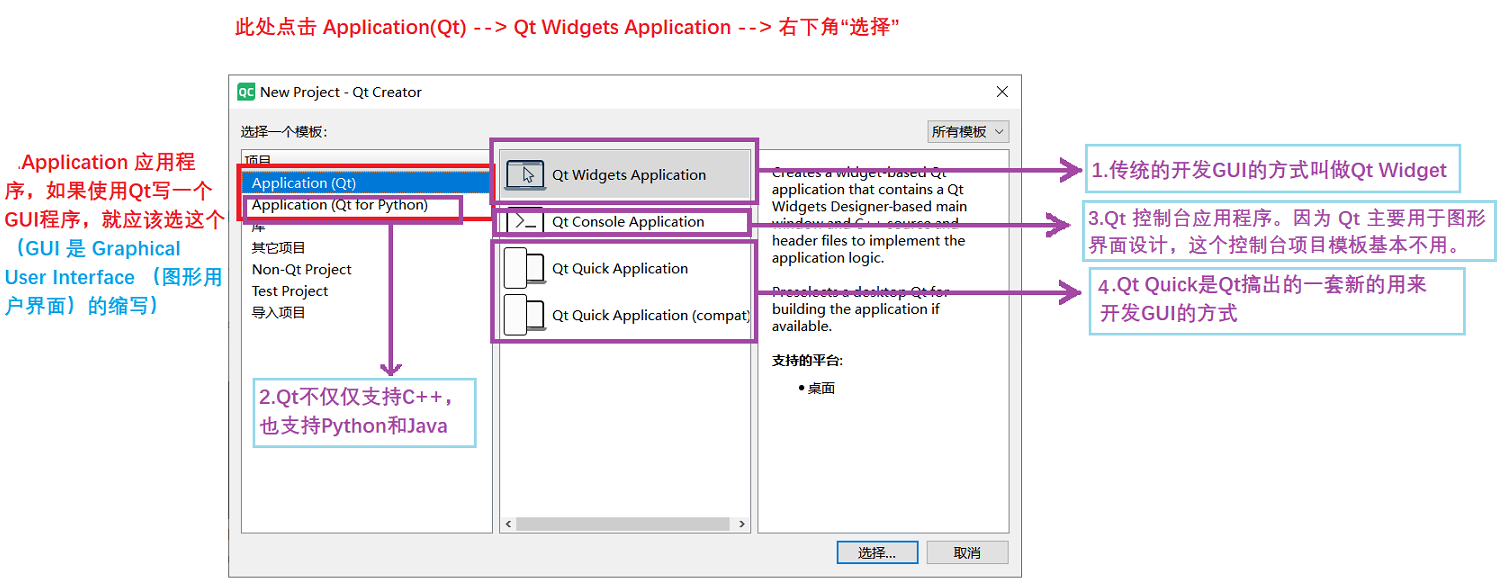Click the 取消 button
Image resolution: width=1508 pixels, height=588 pixels.
(x=967, y=553)
